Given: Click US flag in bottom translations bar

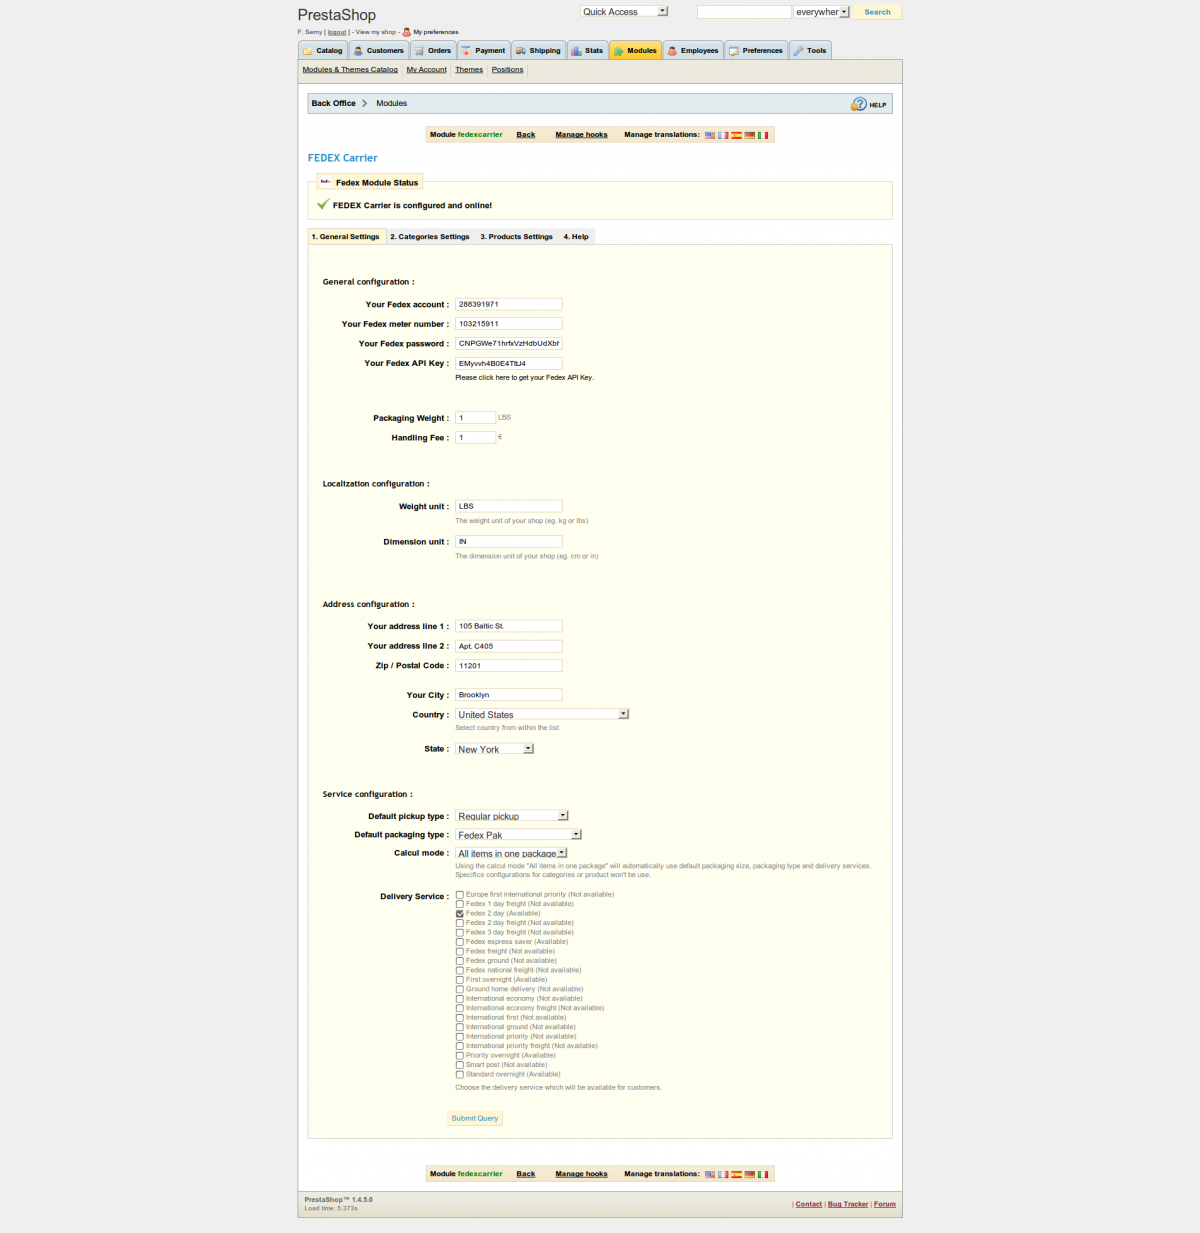Looking at the screenshot, I should 710,1175.
